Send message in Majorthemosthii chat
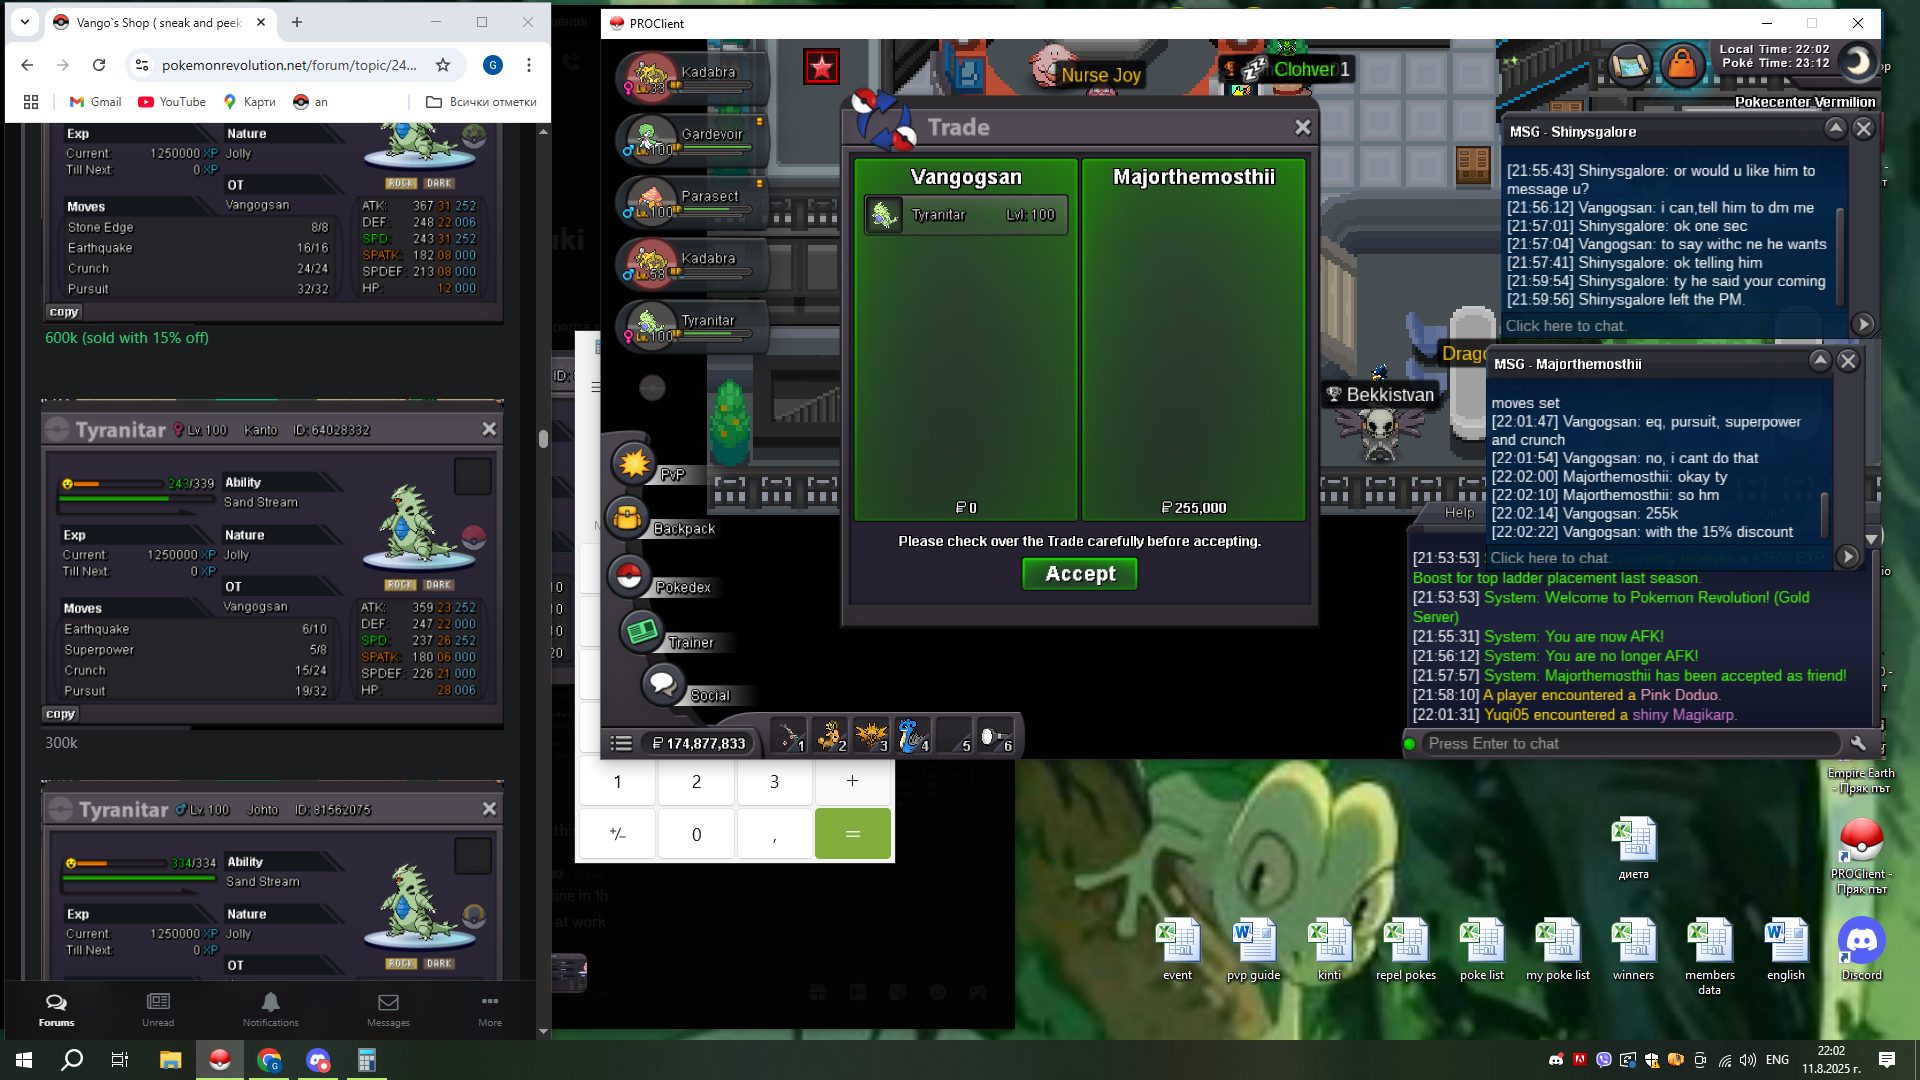Image resolution: width=1920 pixels, height=1080 pixels. pos(1847,556)
